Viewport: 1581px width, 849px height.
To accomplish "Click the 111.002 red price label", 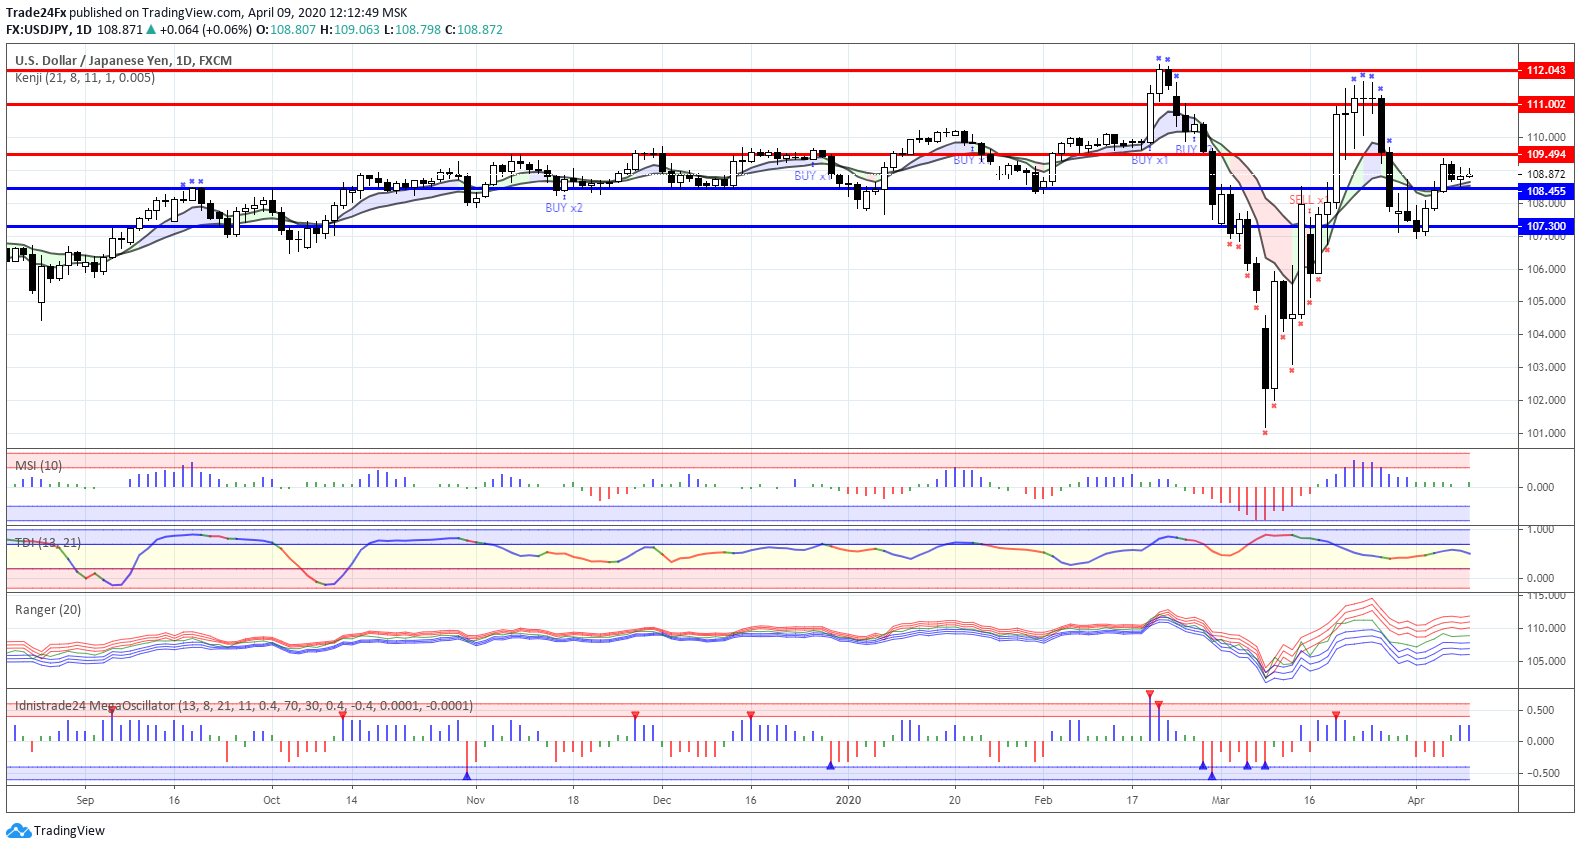I will [x=1546, y=104].
